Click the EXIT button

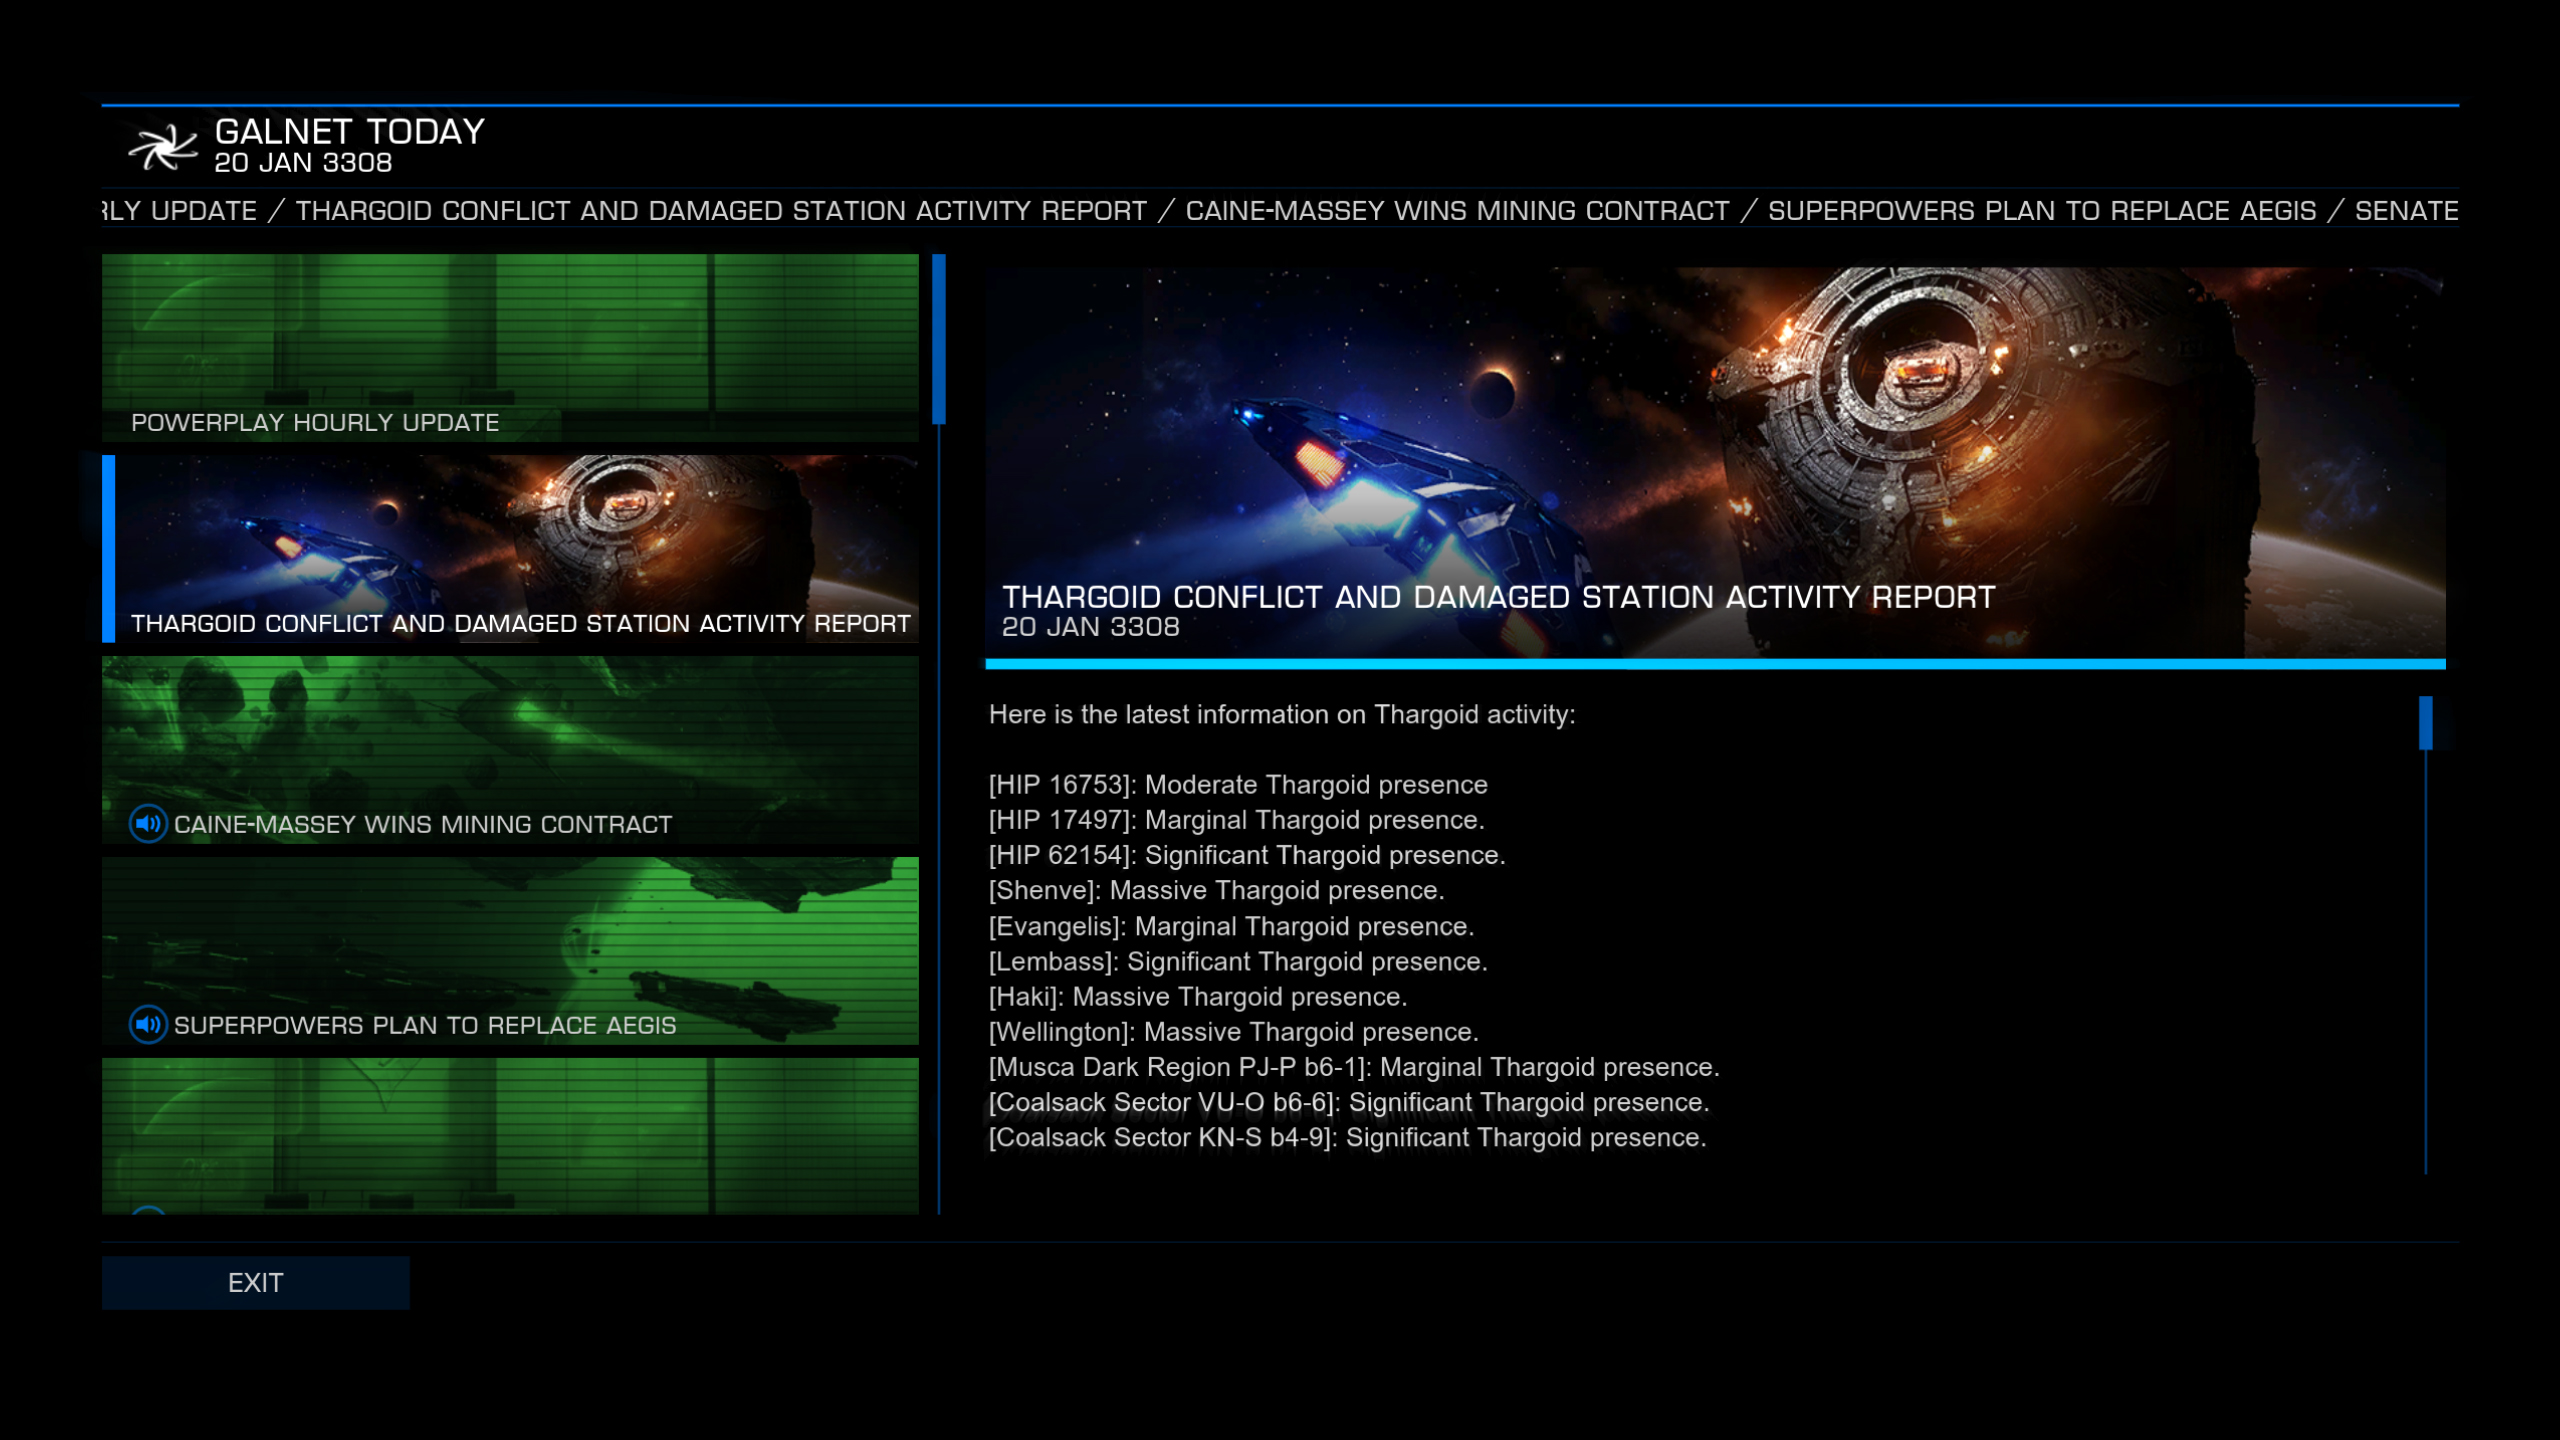point(256,1283)
